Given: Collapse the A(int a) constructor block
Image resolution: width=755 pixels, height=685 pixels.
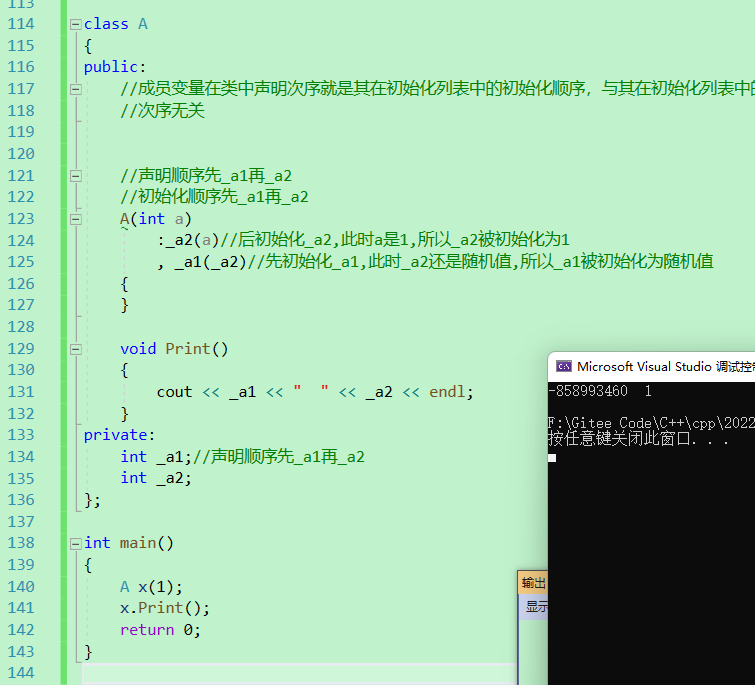Looking at the screenshot, I should [x=76, y=220].
